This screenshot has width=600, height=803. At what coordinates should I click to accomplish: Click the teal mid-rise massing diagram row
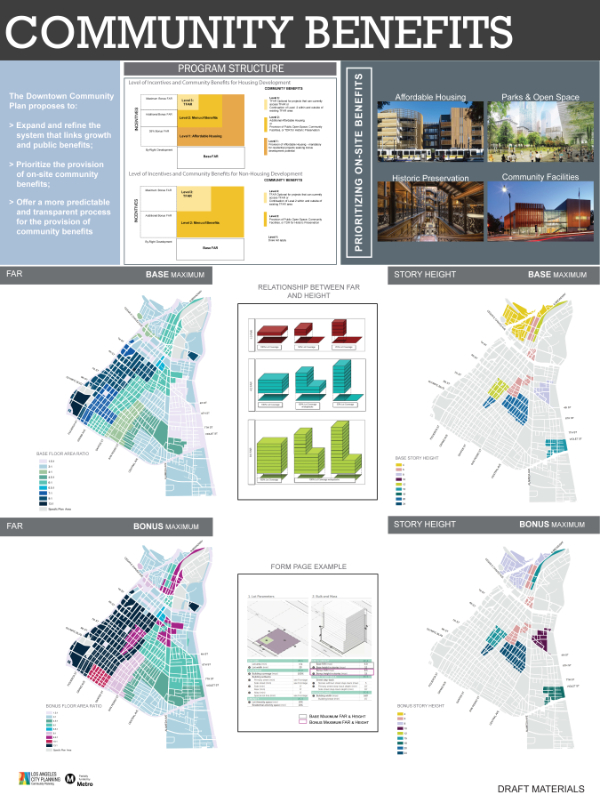pyautogui.click(x=307, y=384)
